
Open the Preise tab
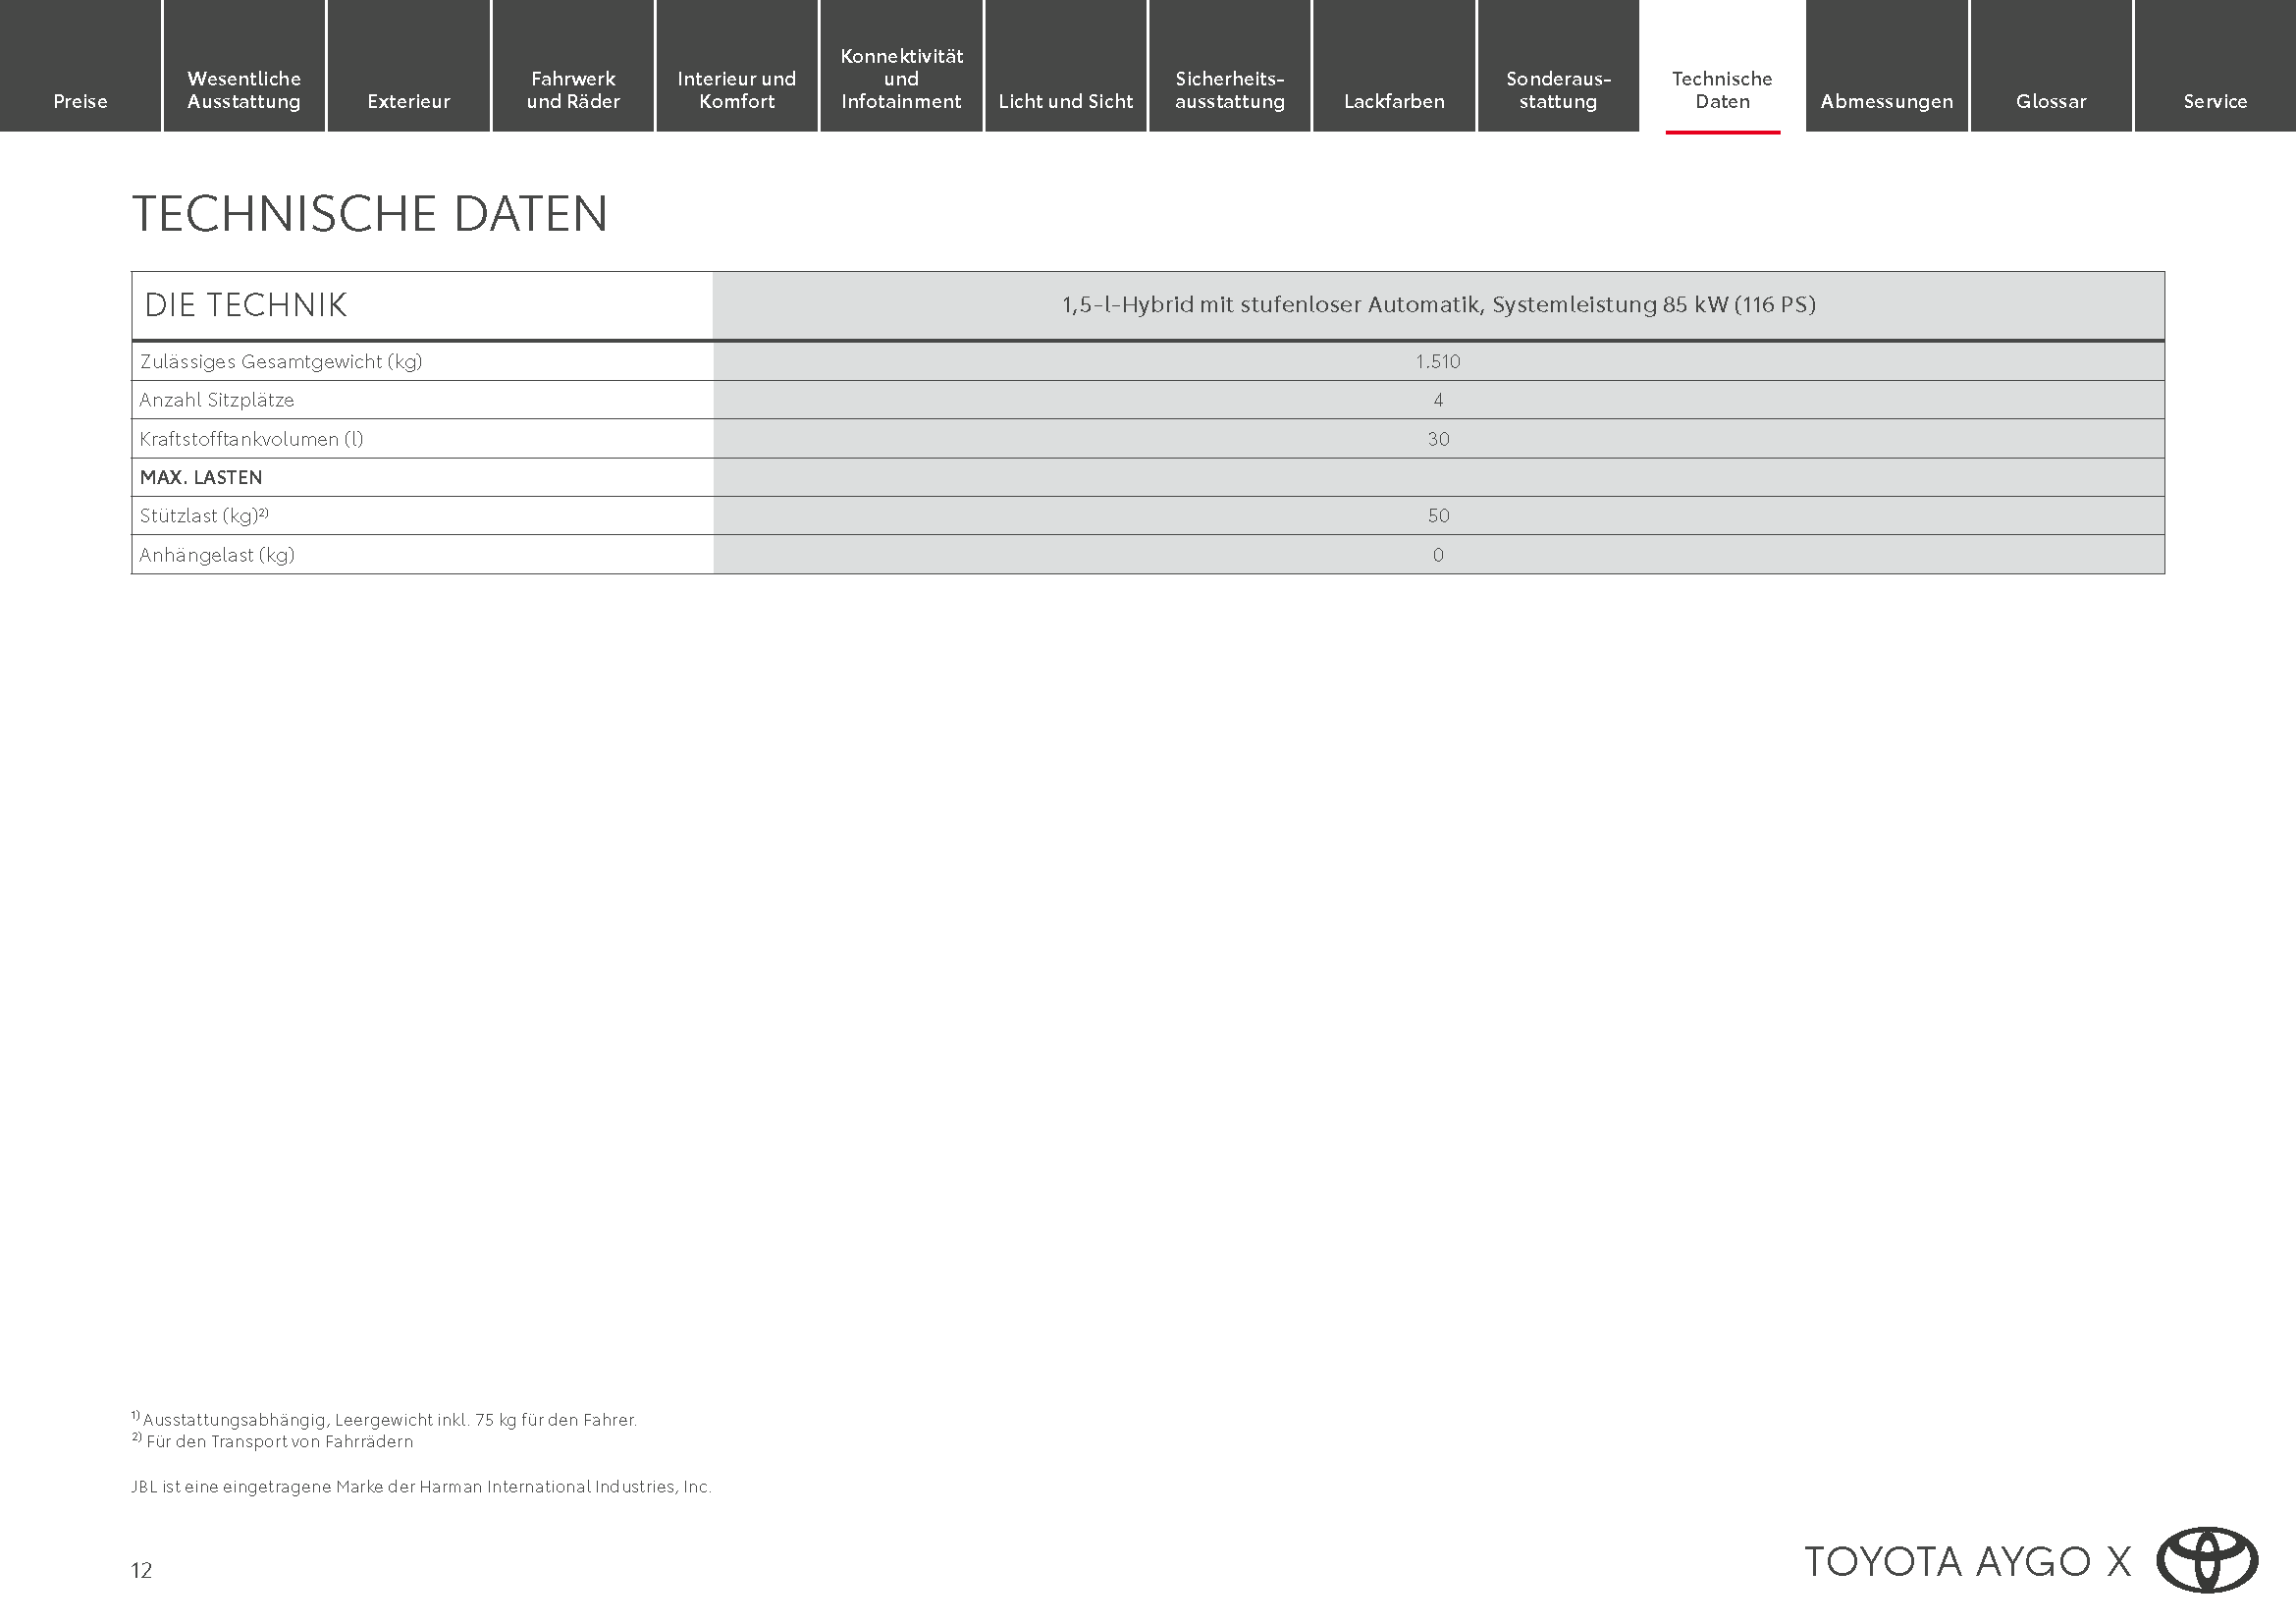(x=80, y=100)
